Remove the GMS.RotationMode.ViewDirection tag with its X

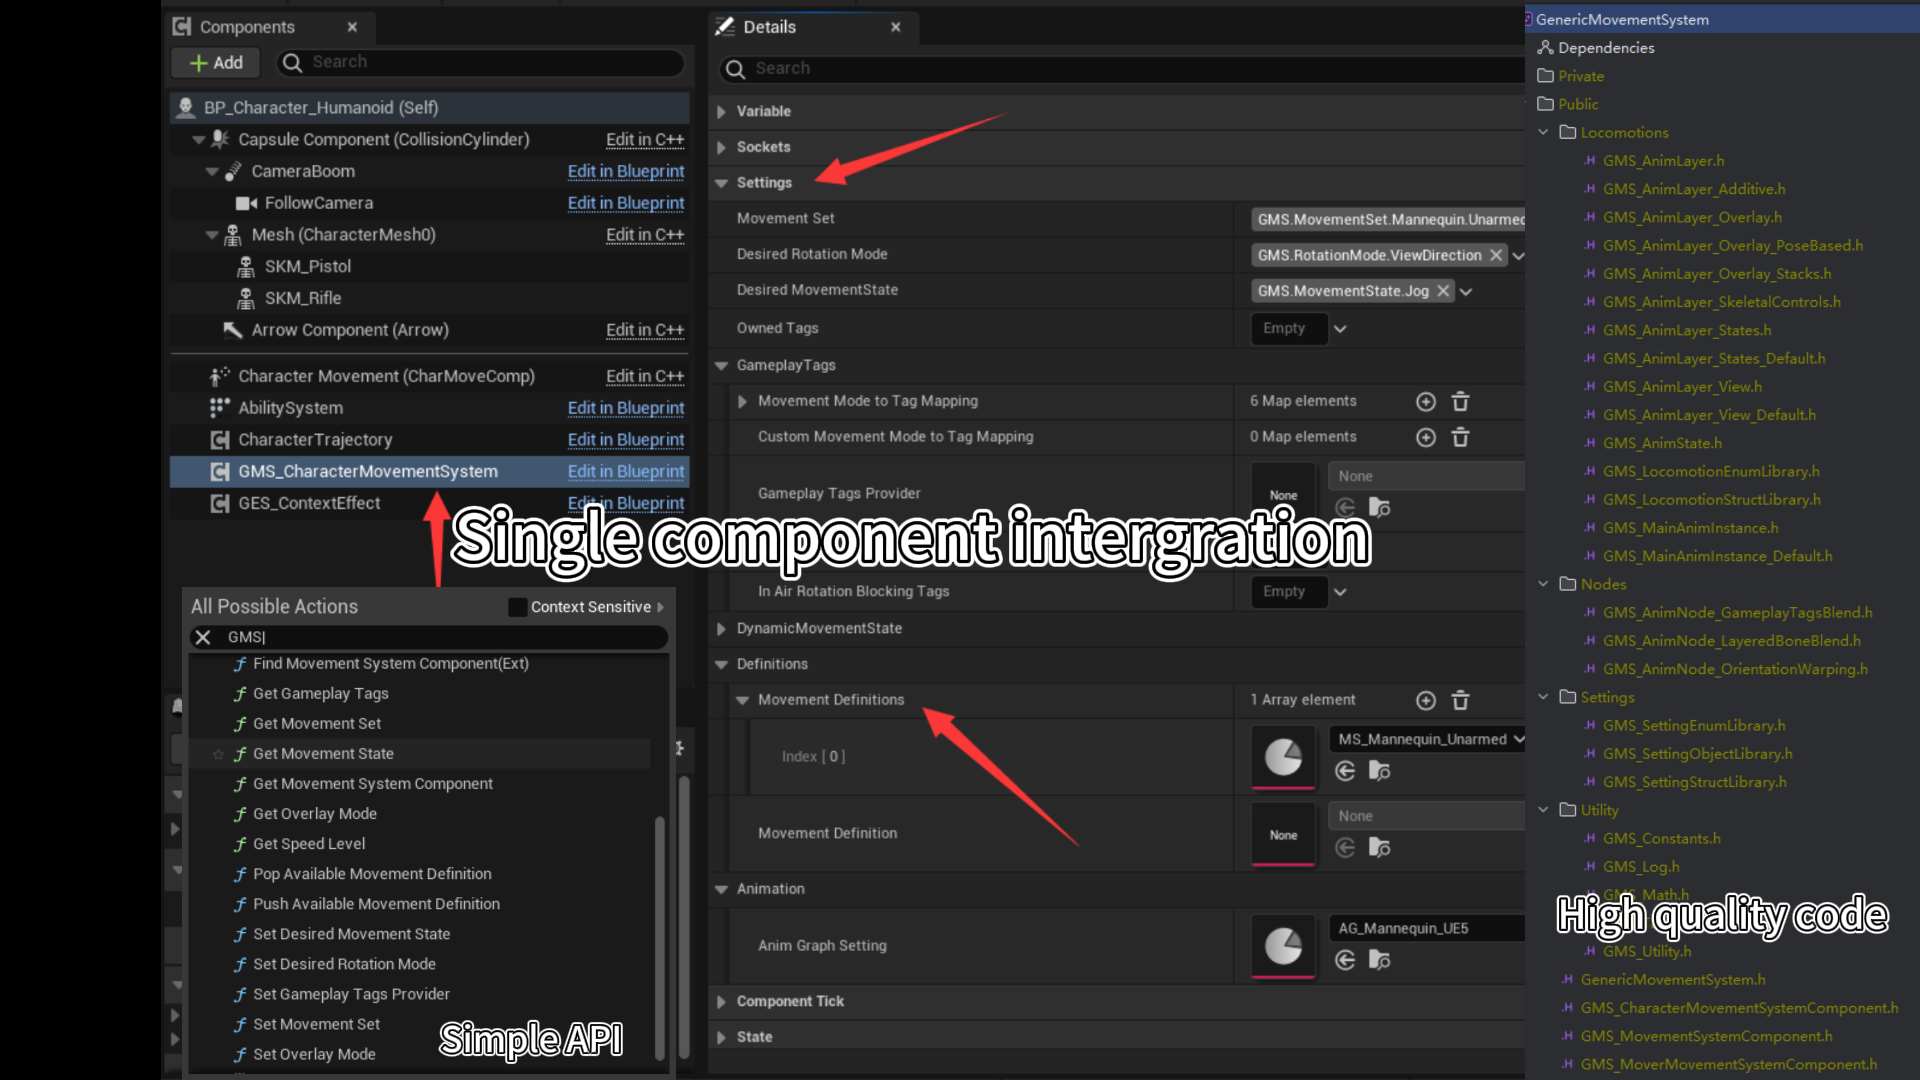click(x=1496, y=255)
